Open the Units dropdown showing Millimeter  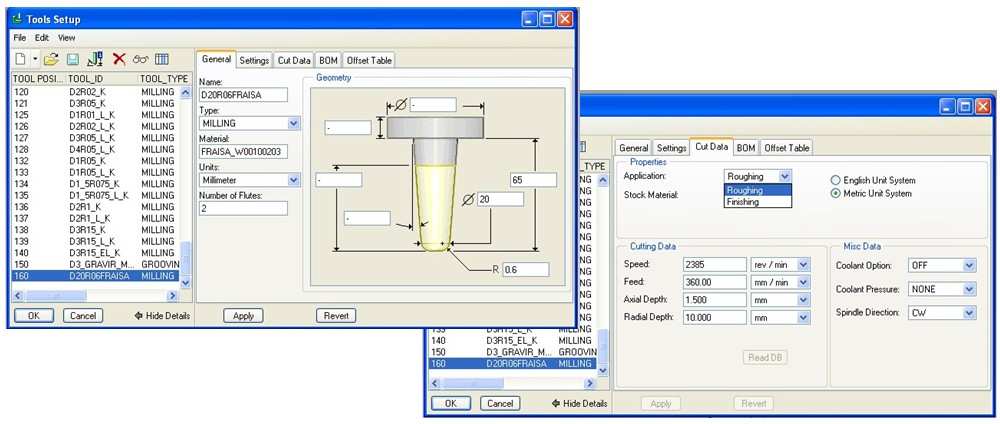tap(293, 180)
